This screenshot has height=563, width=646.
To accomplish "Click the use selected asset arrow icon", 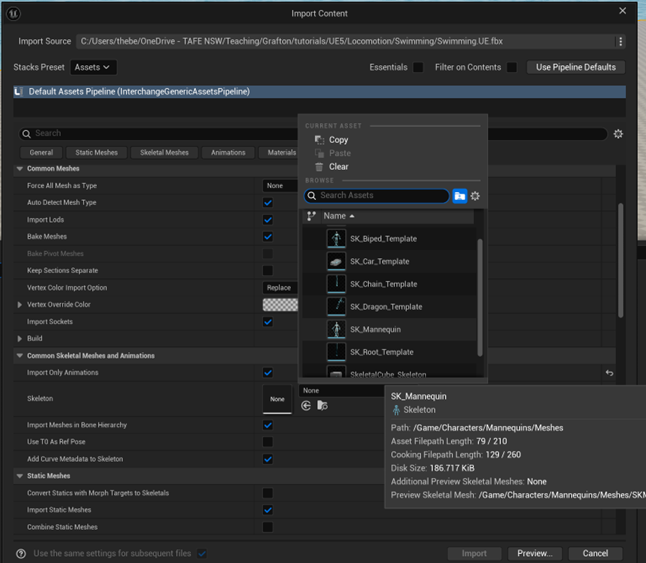I will coord(306,406).
